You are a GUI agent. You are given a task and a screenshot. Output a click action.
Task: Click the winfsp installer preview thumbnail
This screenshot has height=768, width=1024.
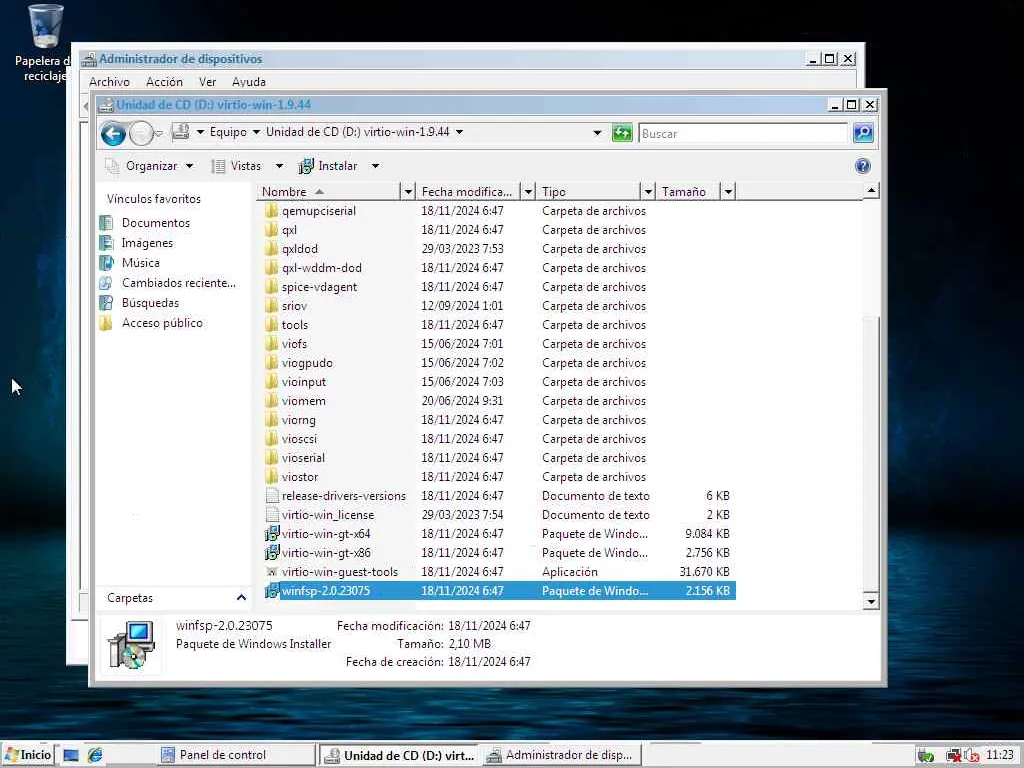[x=132, y=644]
